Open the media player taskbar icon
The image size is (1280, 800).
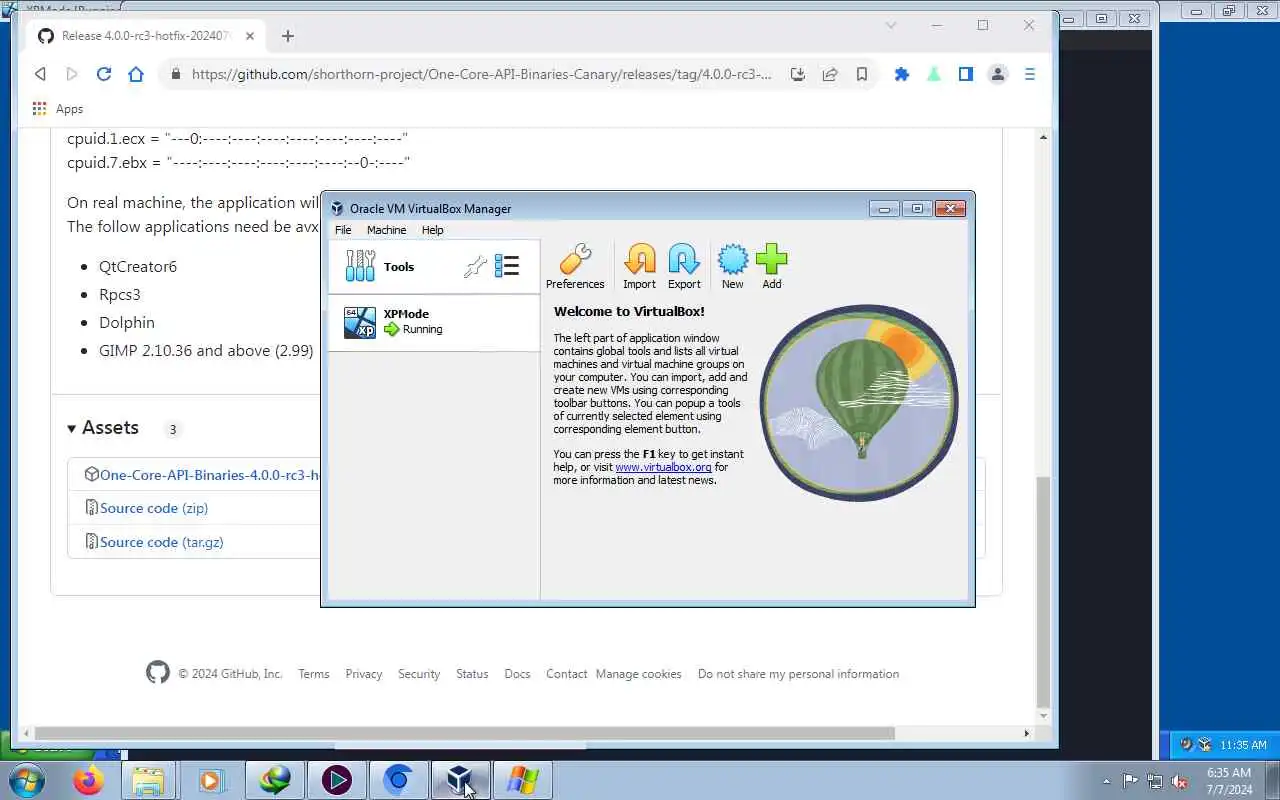(211, 780)
